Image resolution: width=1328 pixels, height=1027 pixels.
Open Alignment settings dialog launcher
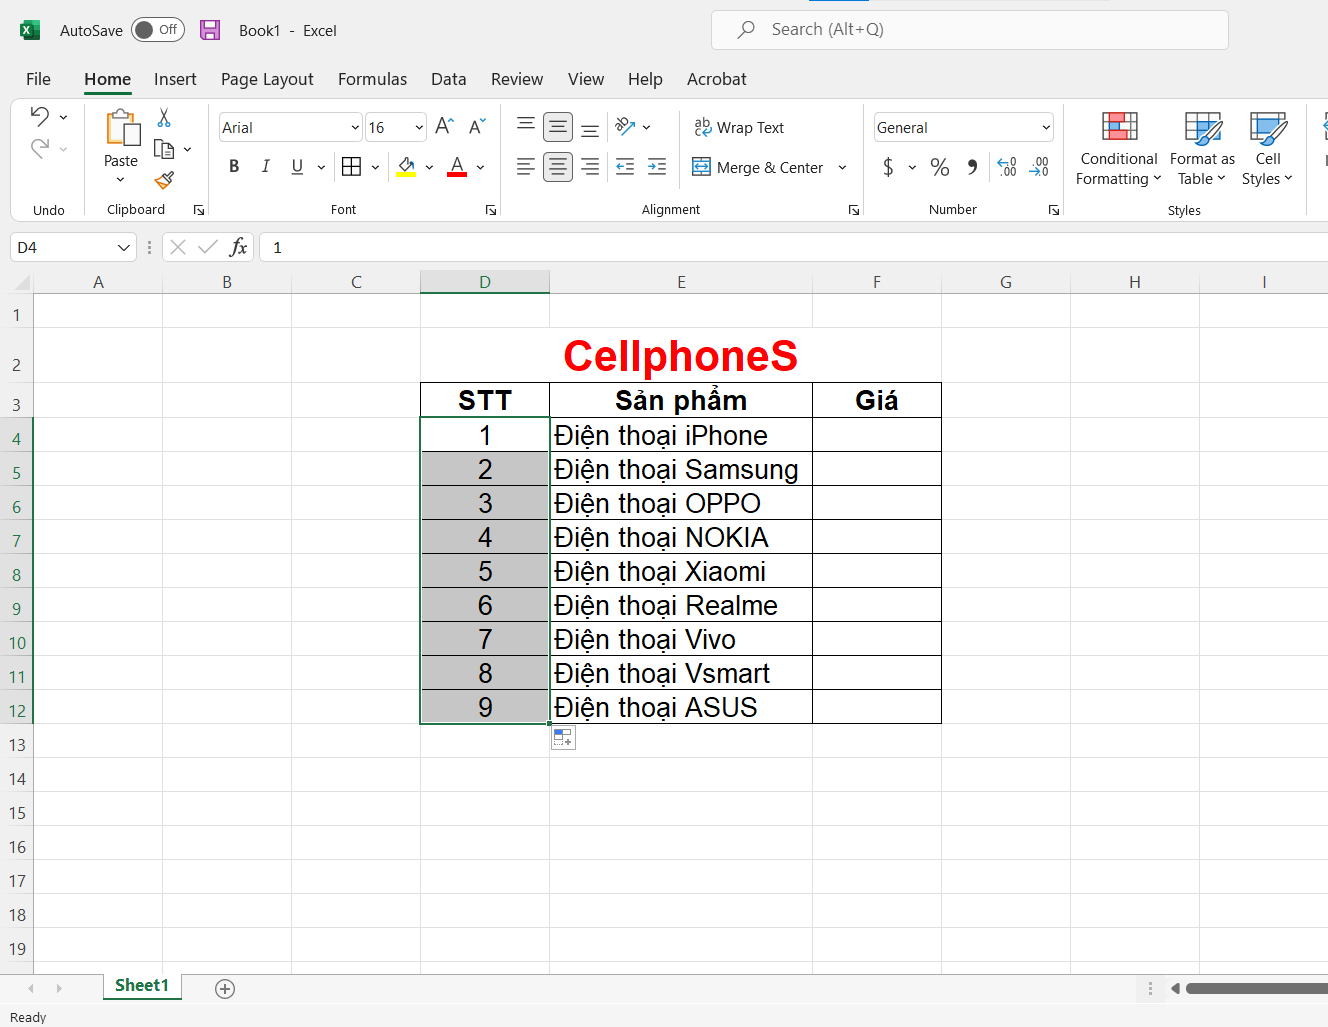tap(854, 210)
